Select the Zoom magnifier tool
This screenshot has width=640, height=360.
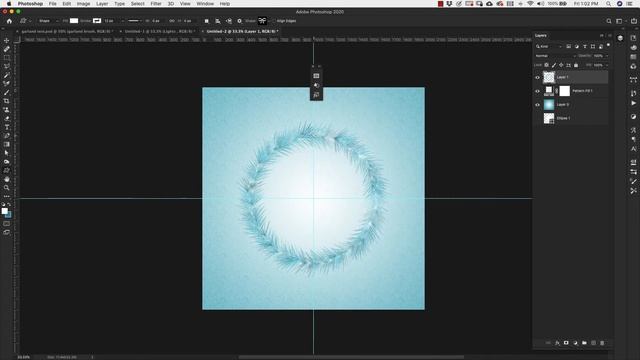tap(7, 188)
